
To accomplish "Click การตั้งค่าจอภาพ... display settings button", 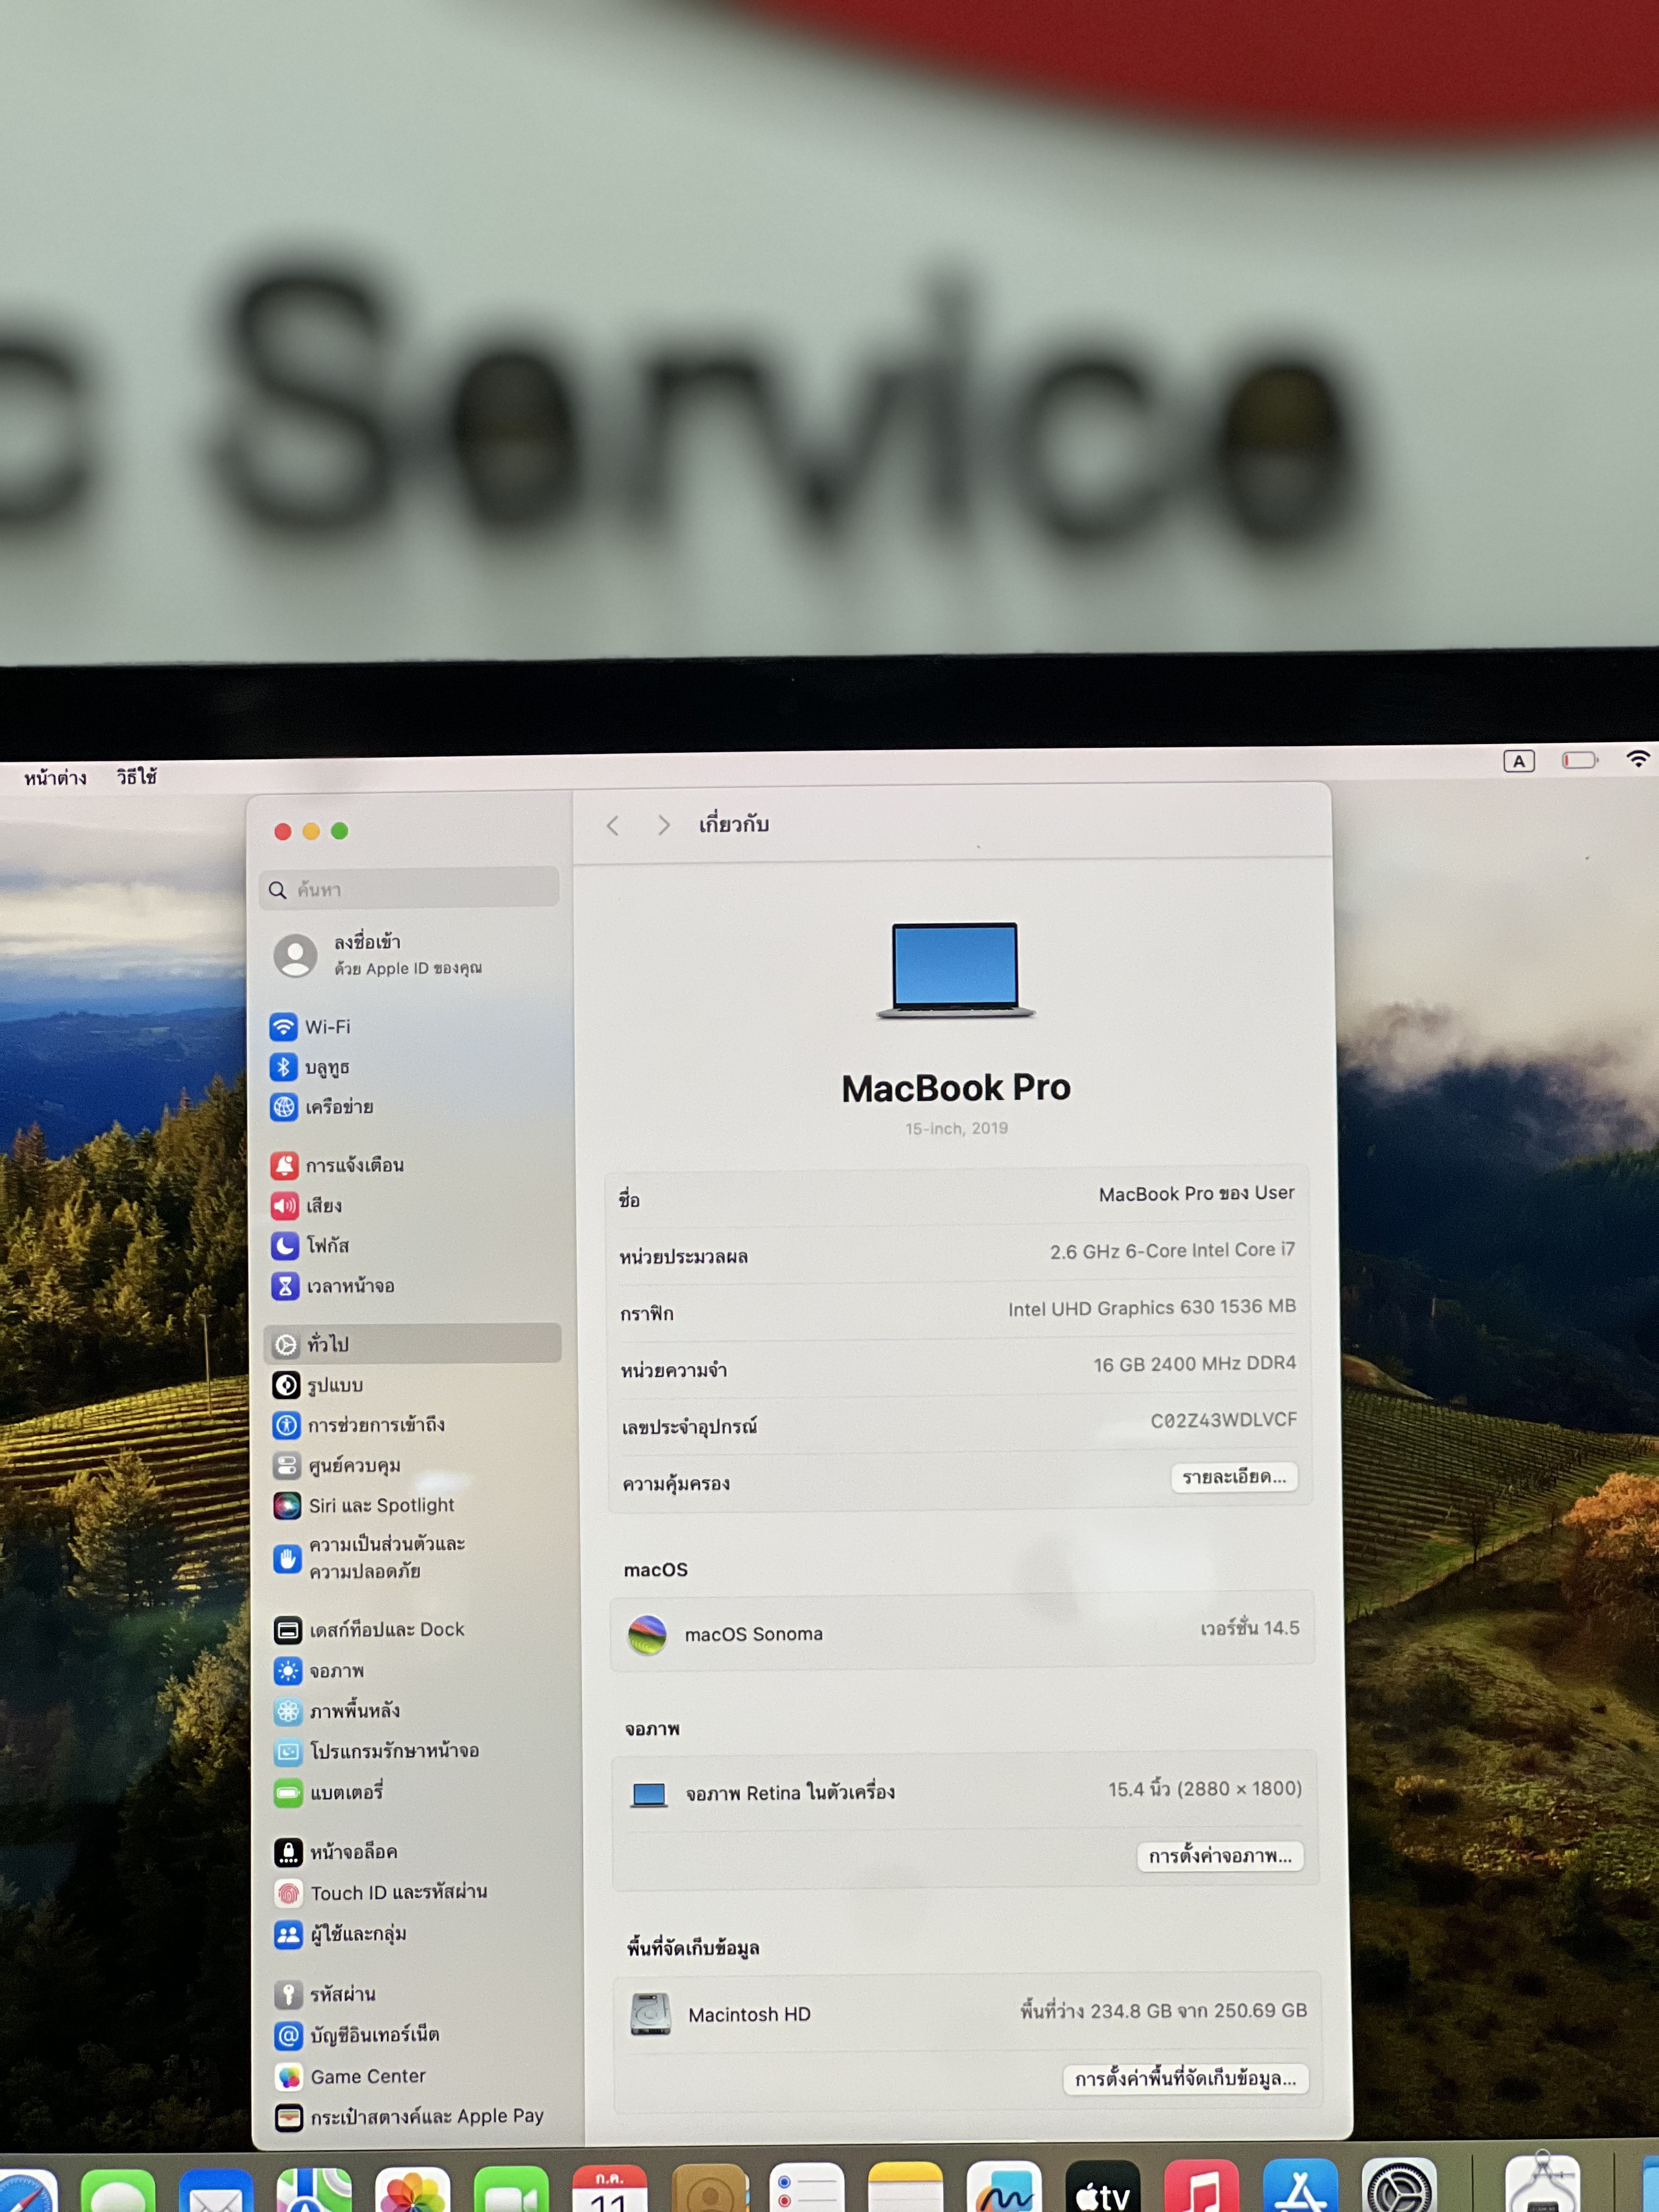I will tap(1219, 1856).
